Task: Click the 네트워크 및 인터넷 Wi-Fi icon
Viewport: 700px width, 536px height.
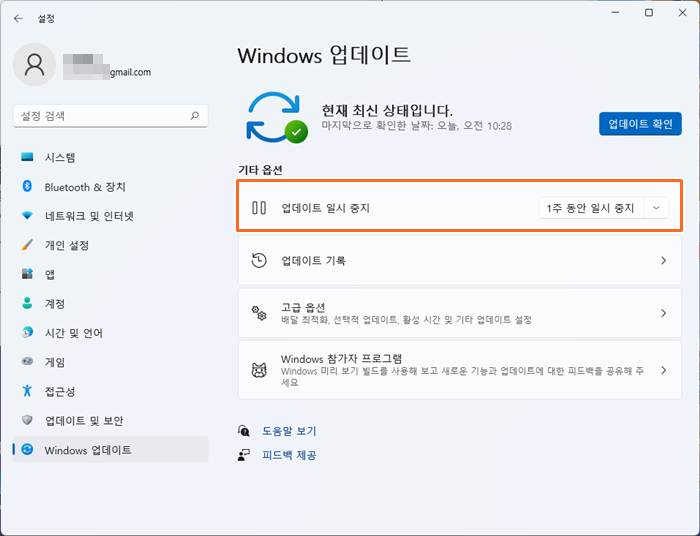Action: (27, 216)
